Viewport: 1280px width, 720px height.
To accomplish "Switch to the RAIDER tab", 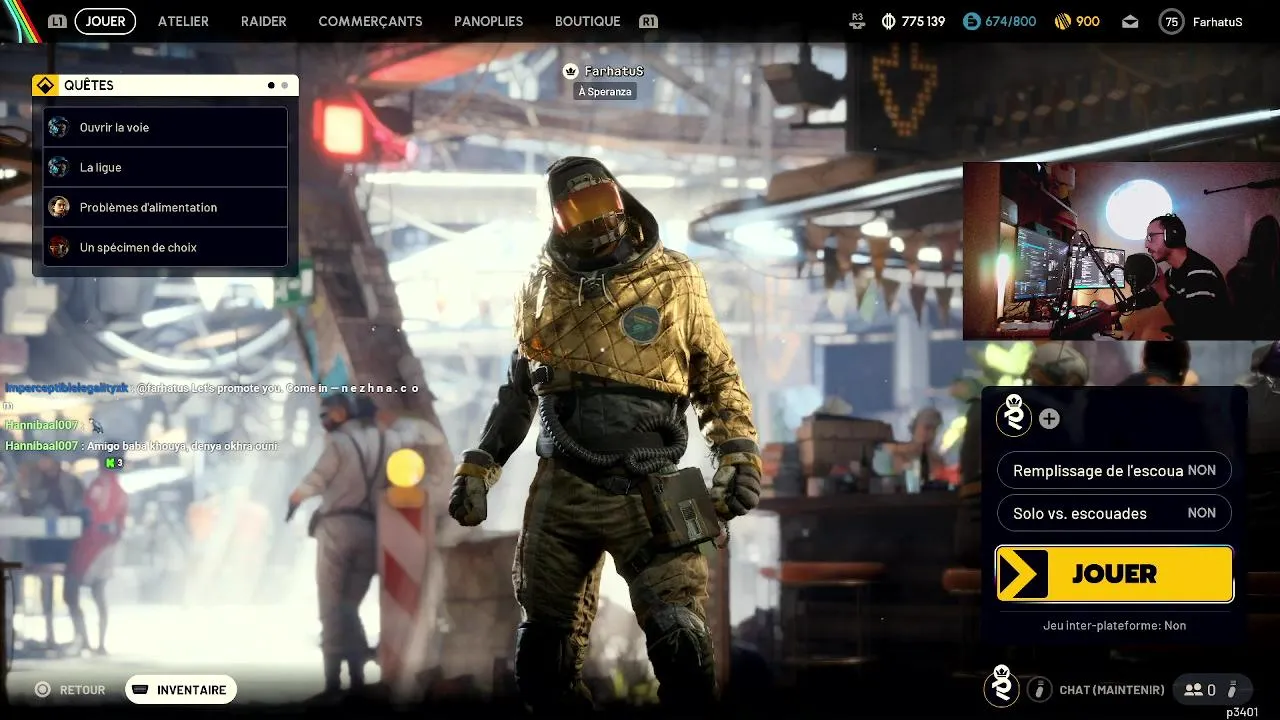I will pos(264,21).
